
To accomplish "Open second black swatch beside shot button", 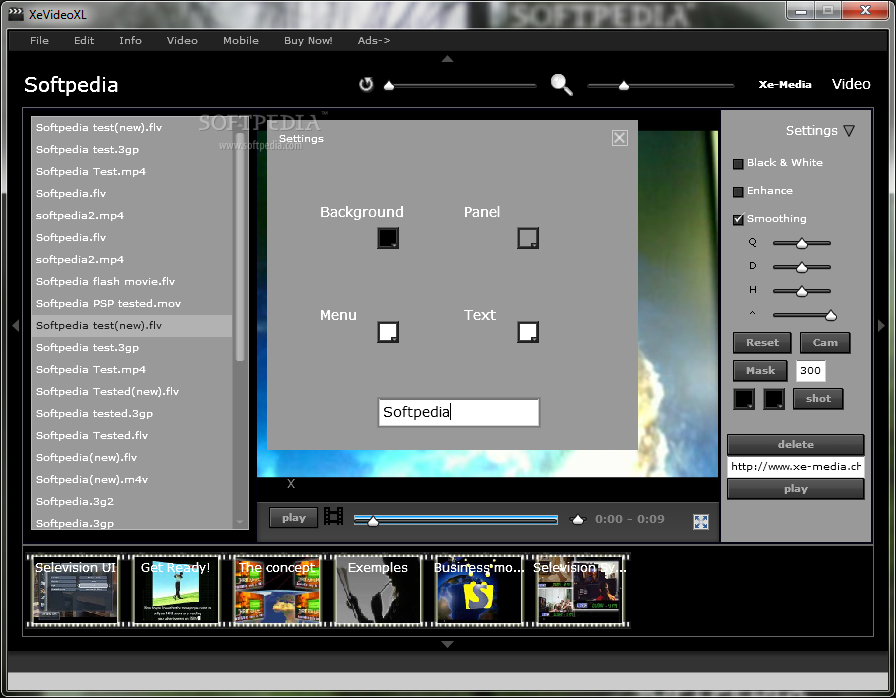I will (x=774, y=399).
